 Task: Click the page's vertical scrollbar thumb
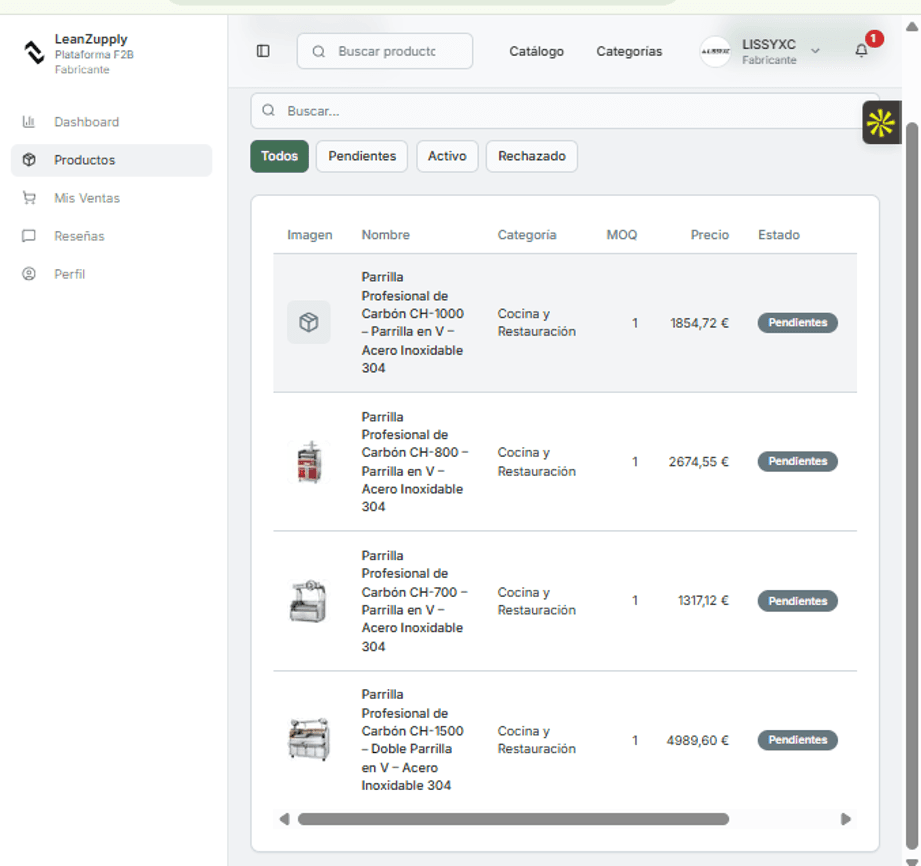912,488
